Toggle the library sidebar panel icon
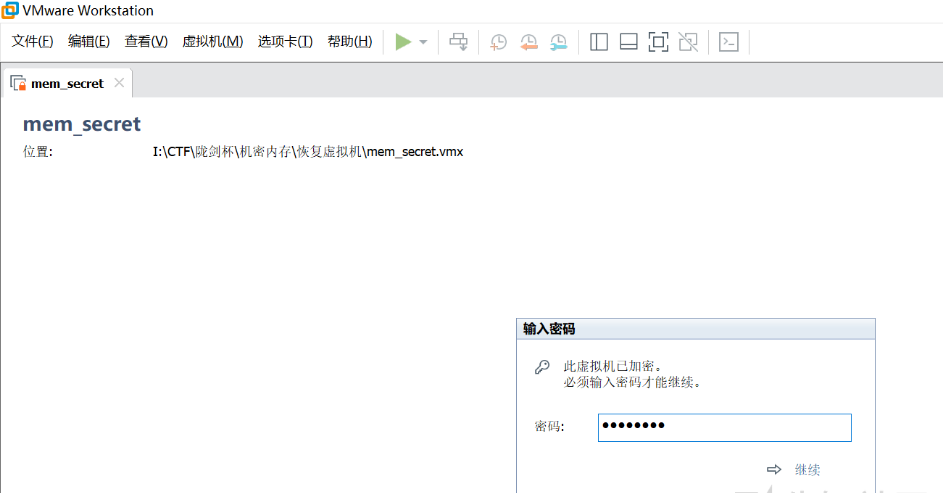This screenshot has height=493, width=943. point(599,42)
